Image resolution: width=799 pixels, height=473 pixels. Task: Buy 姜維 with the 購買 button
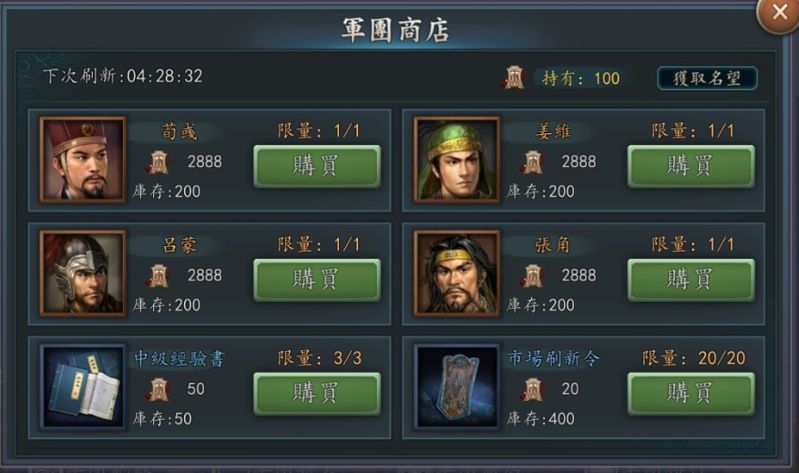click(x=691, y=166)
